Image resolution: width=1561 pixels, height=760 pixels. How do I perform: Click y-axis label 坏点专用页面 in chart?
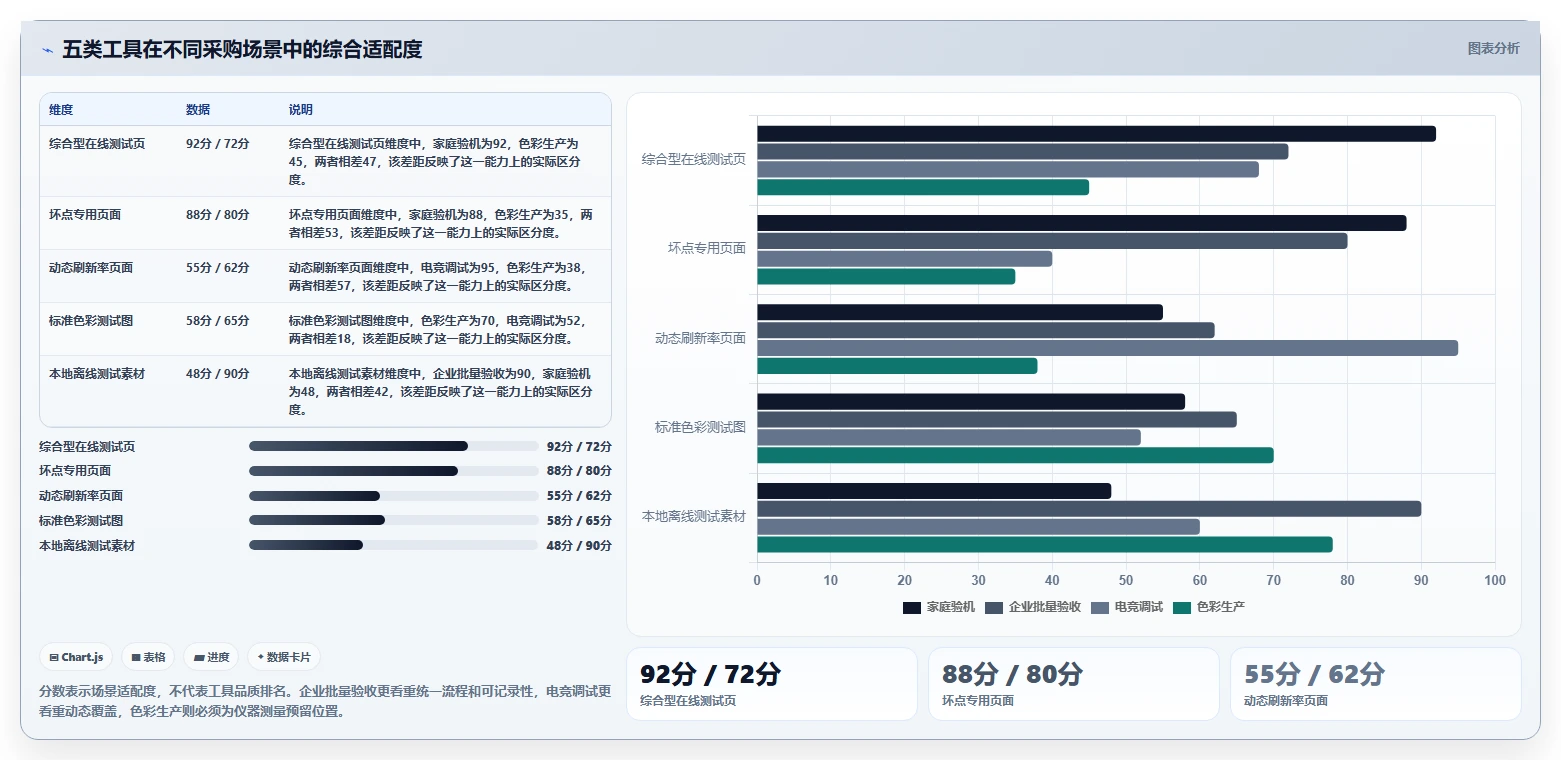[x=707, y=248]
